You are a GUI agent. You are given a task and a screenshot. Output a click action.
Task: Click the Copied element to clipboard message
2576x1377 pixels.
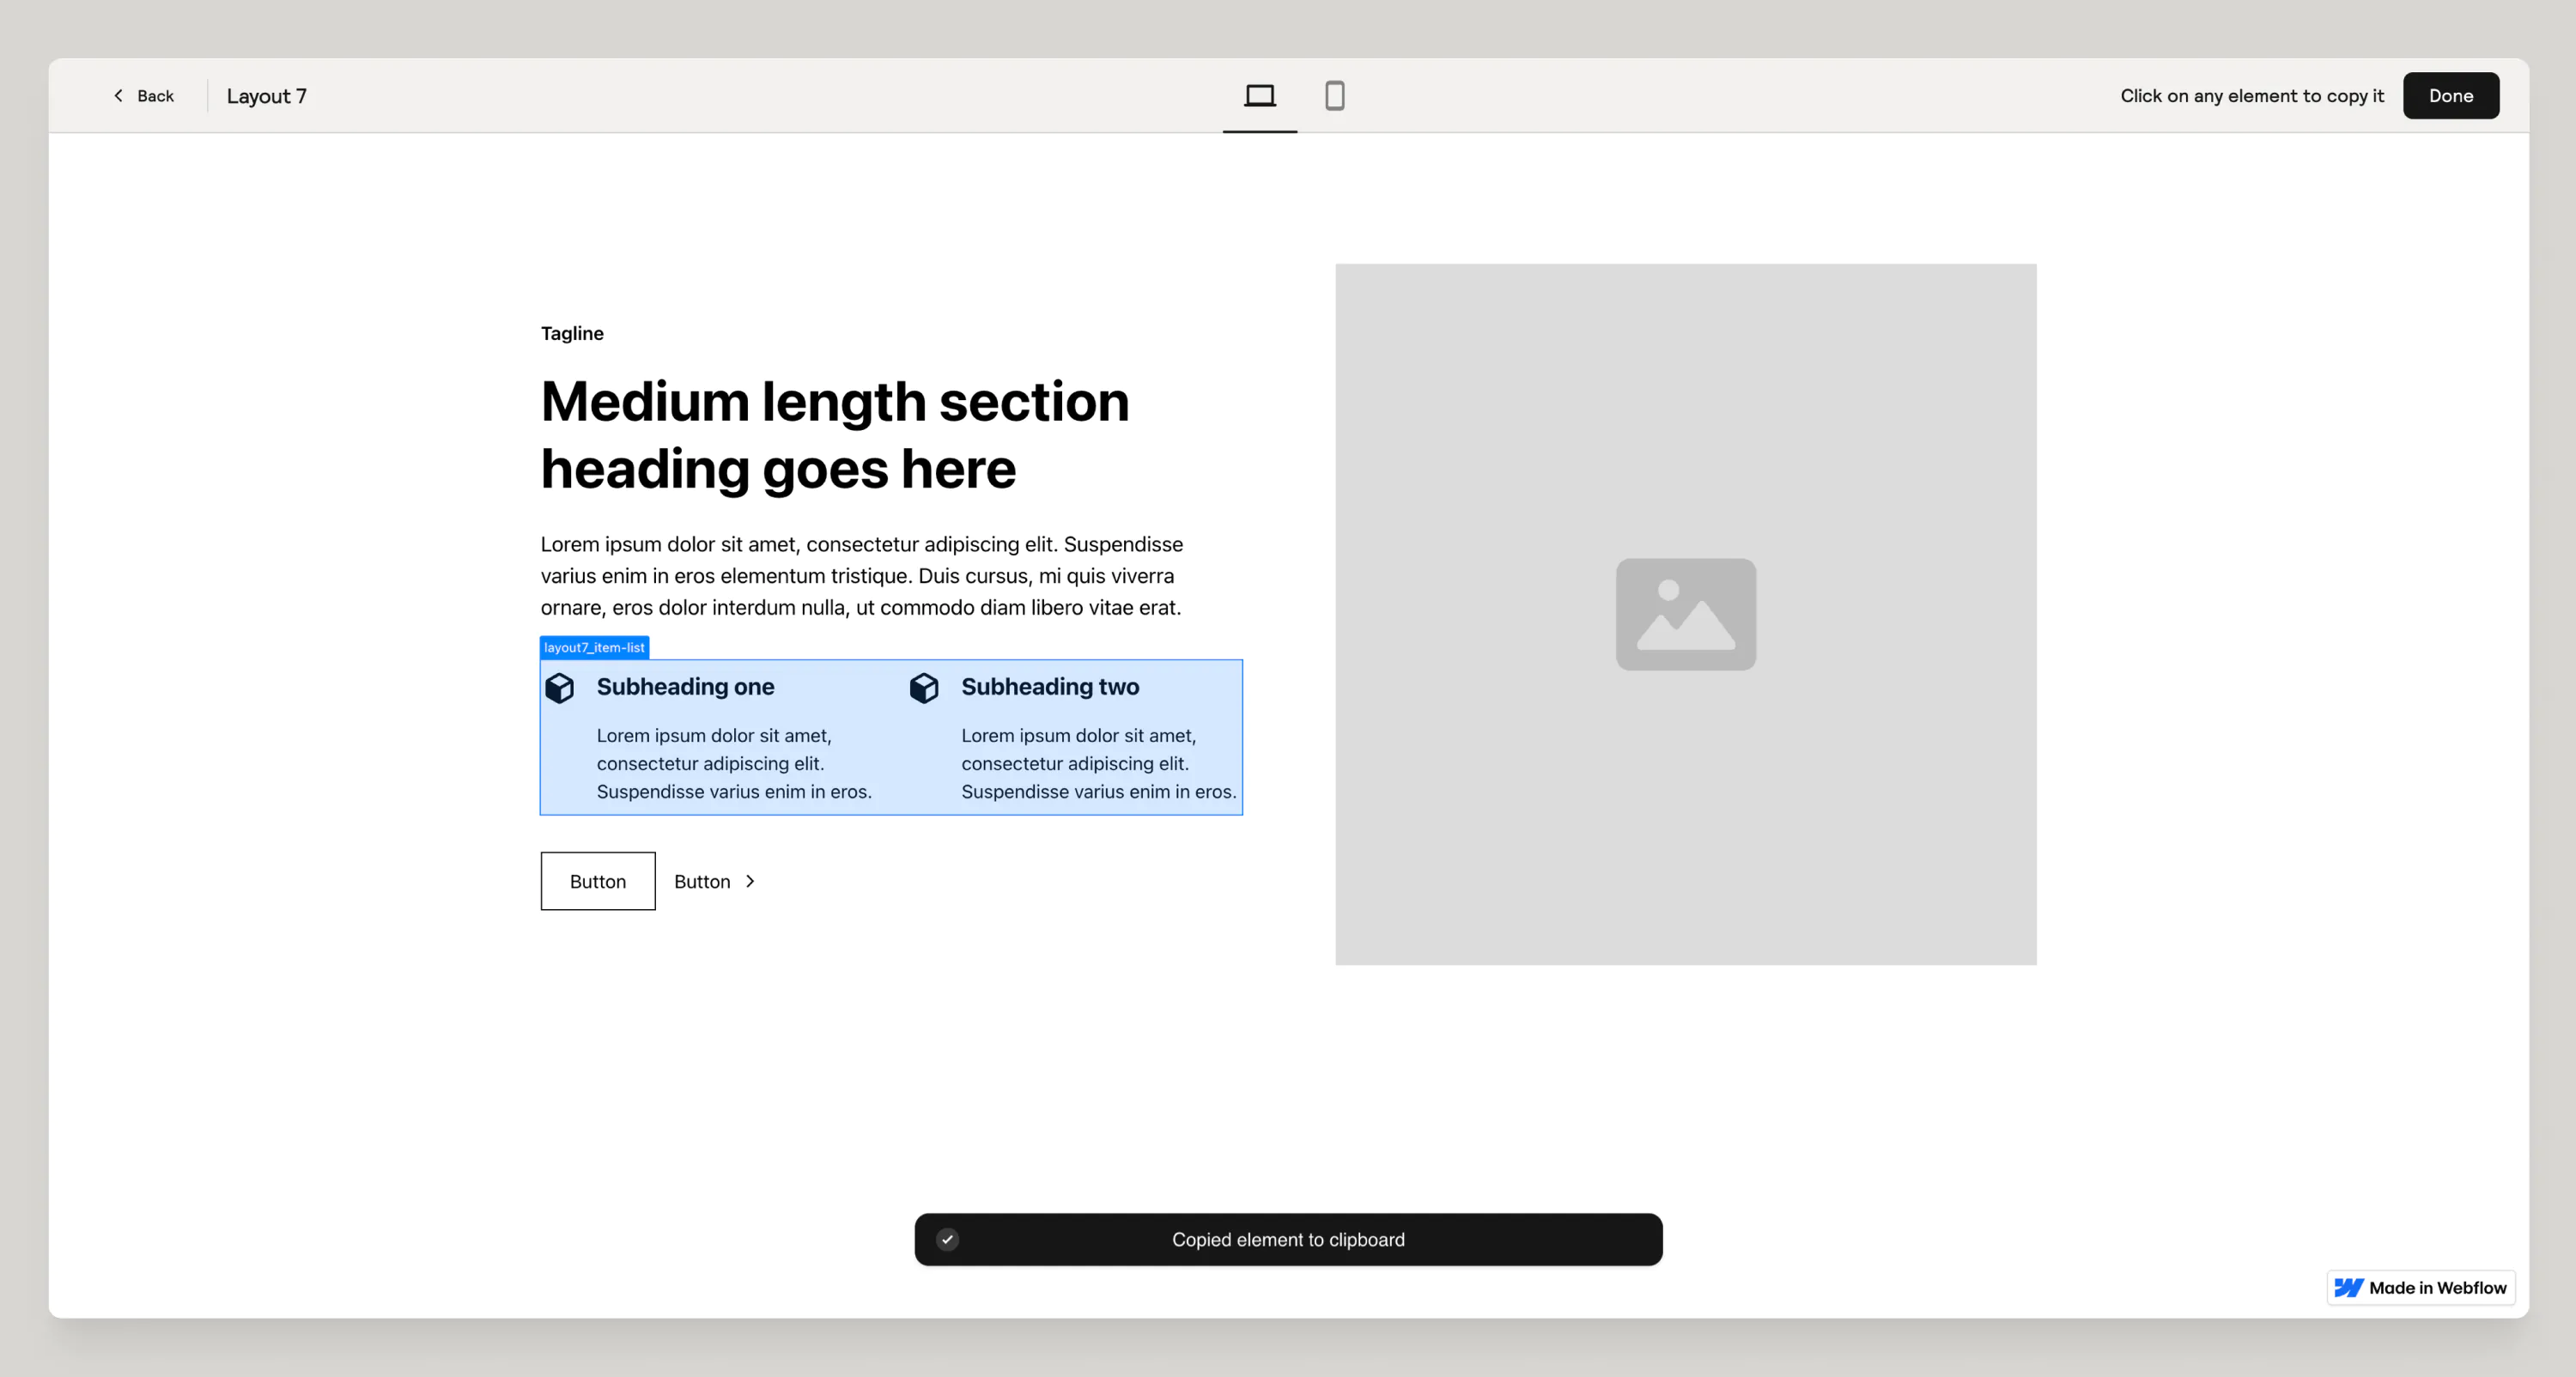[x=1288, y=1239]
